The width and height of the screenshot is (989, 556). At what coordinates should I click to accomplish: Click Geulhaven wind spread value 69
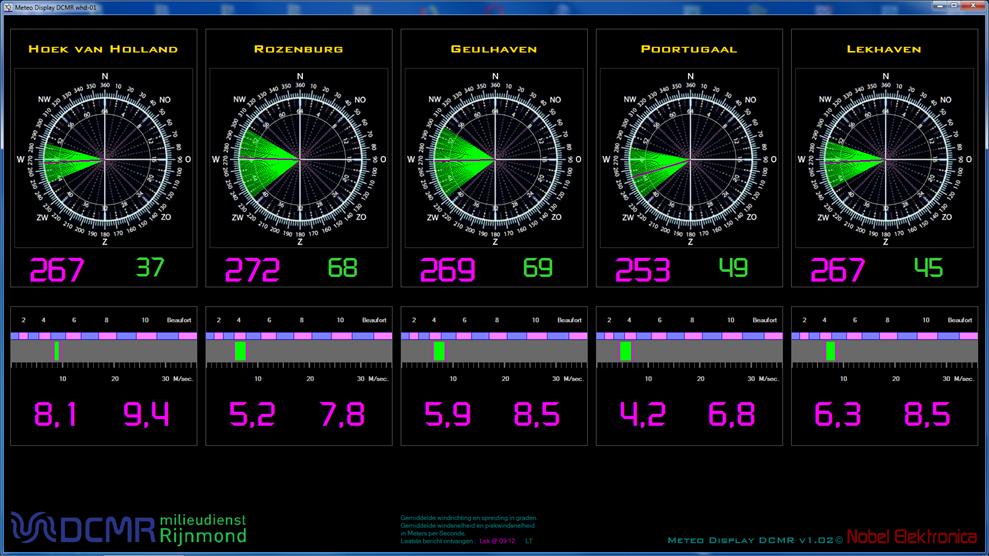pos(538,268)
